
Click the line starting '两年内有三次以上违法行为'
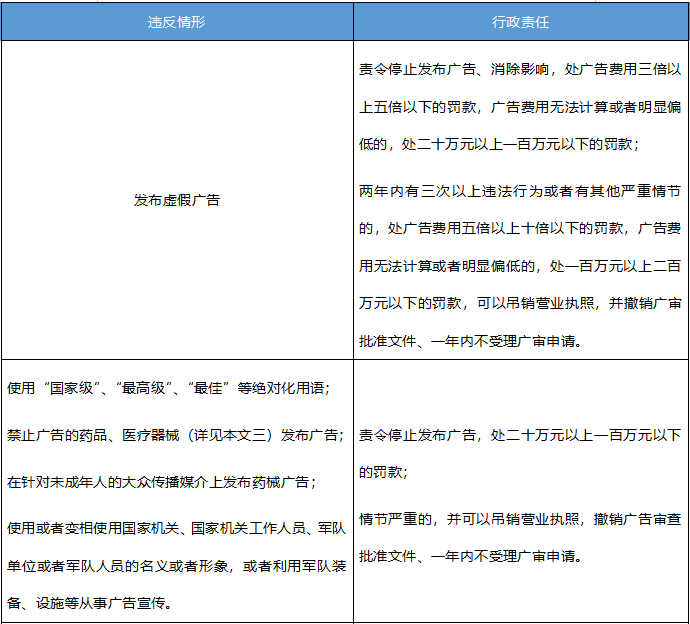(520, 191)
